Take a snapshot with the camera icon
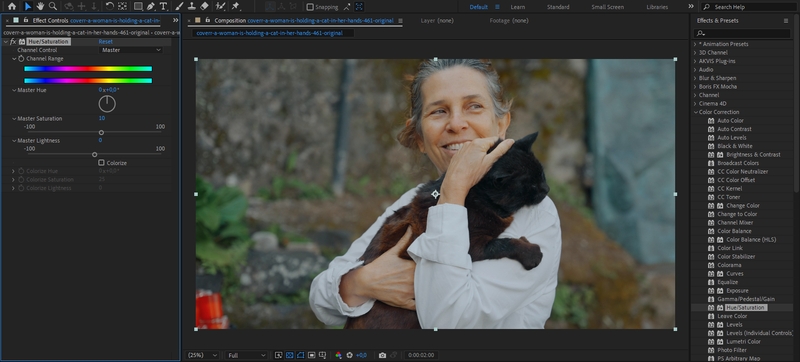The width and height of the screenshot is (800, 362). tap(382, 355)
